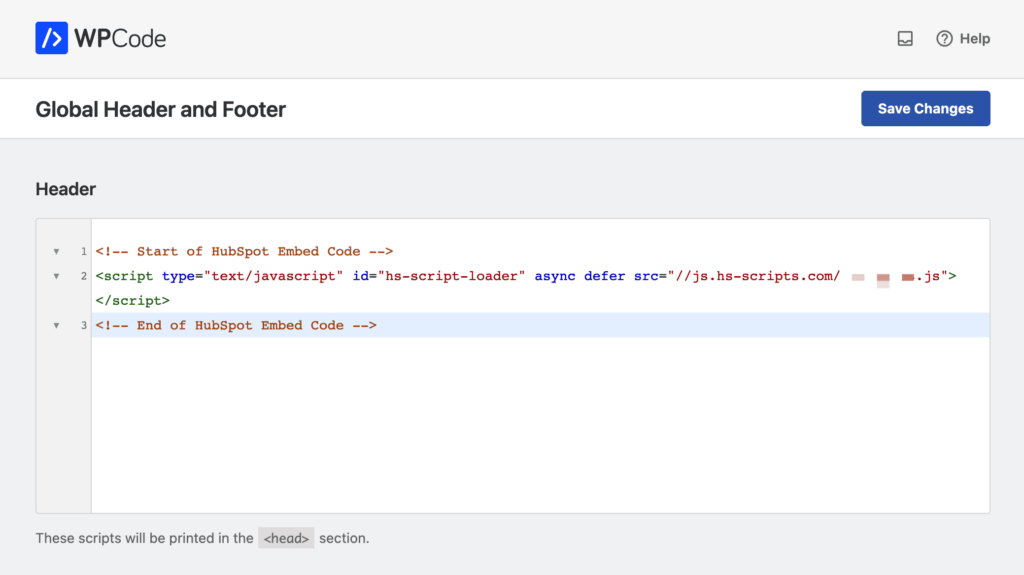Collapse the fold arrow on line 2
This screenshot has width=1024, height=575.
click(x=57, y=276)
